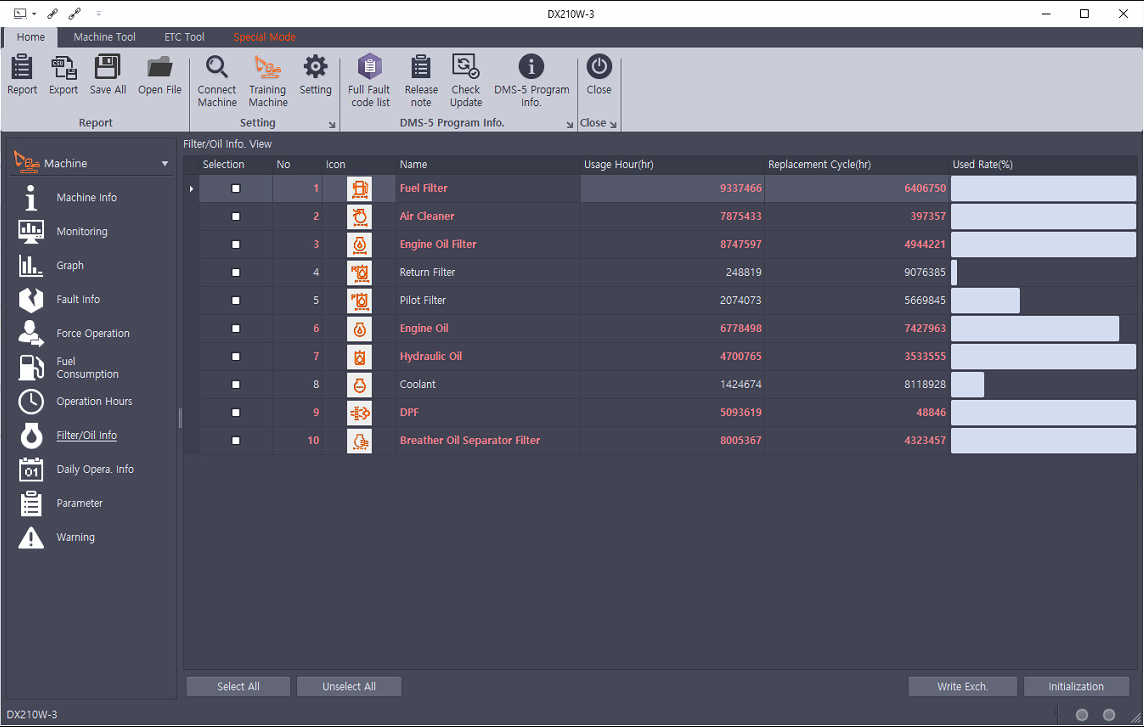Click the Coolant row icon
Viewport: 1144px width, 727px height.
[359, 385]
